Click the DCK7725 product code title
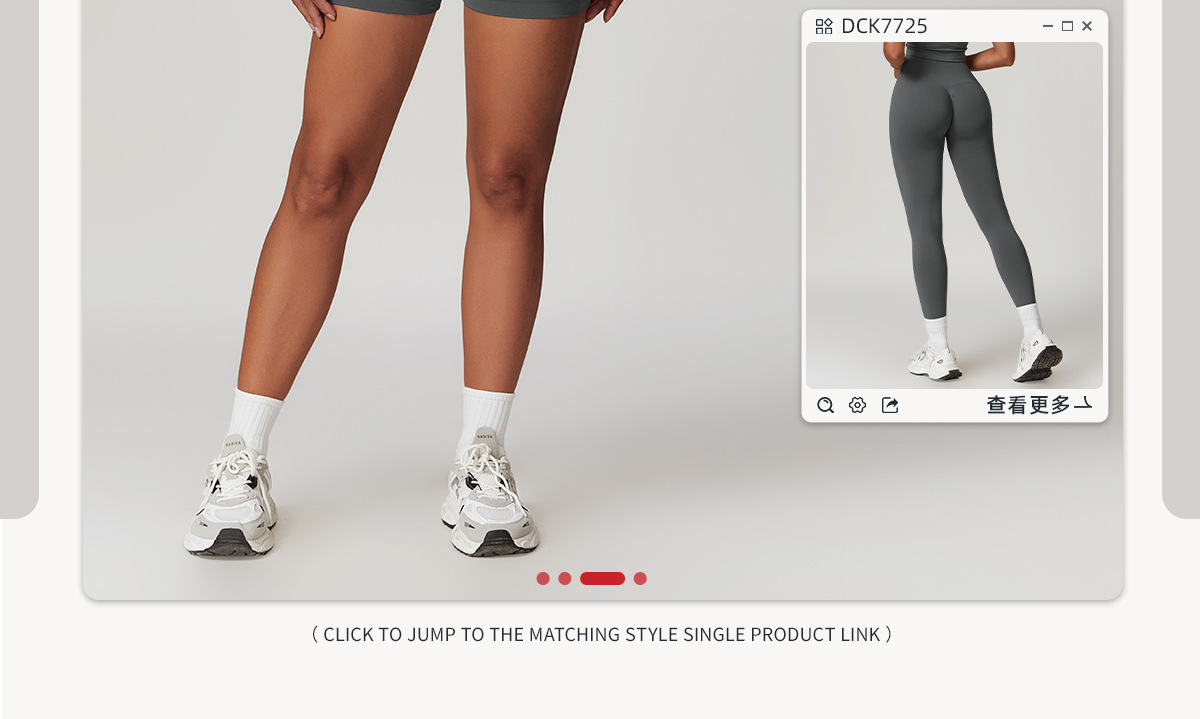The height and width of the screenshot is (719, 1200). (x=884, y=26)
